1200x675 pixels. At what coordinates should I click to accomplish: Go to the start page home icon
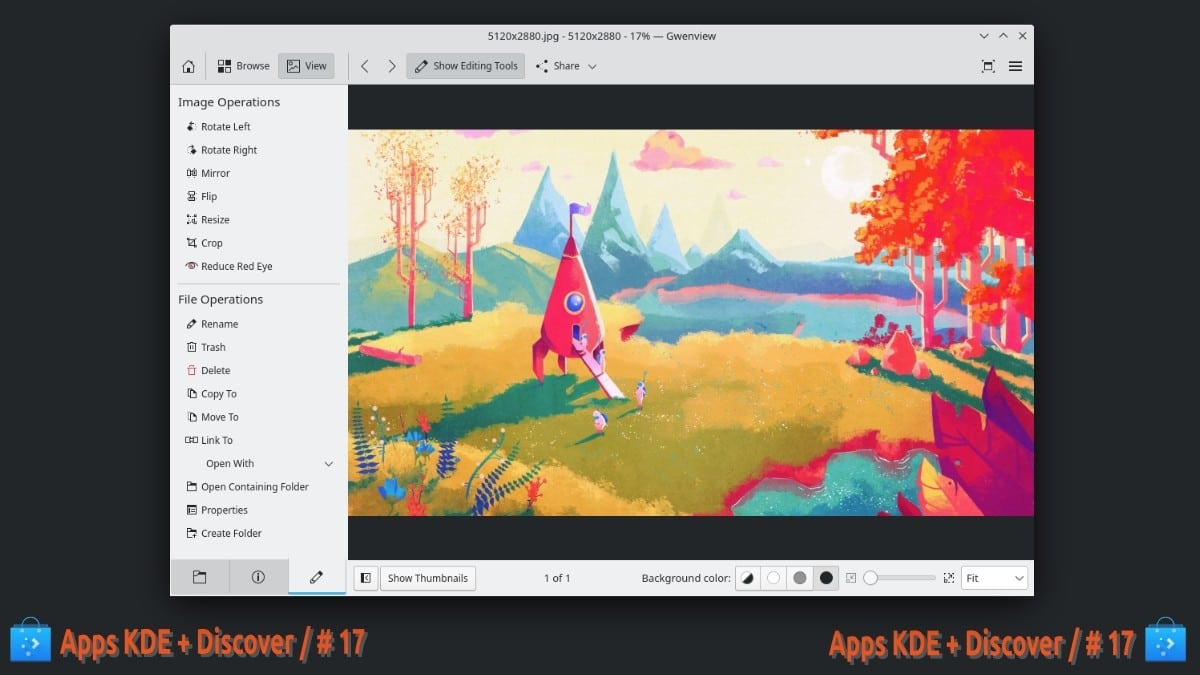click(188, 66)
